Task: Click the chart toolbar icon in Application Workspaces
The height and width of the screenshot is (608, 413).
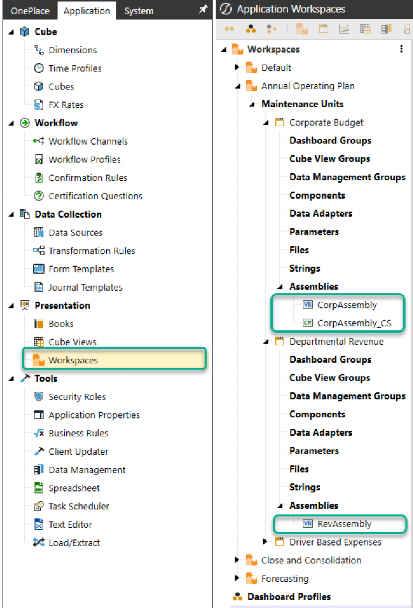Action: pyautogui.click(x=344, y=29)
